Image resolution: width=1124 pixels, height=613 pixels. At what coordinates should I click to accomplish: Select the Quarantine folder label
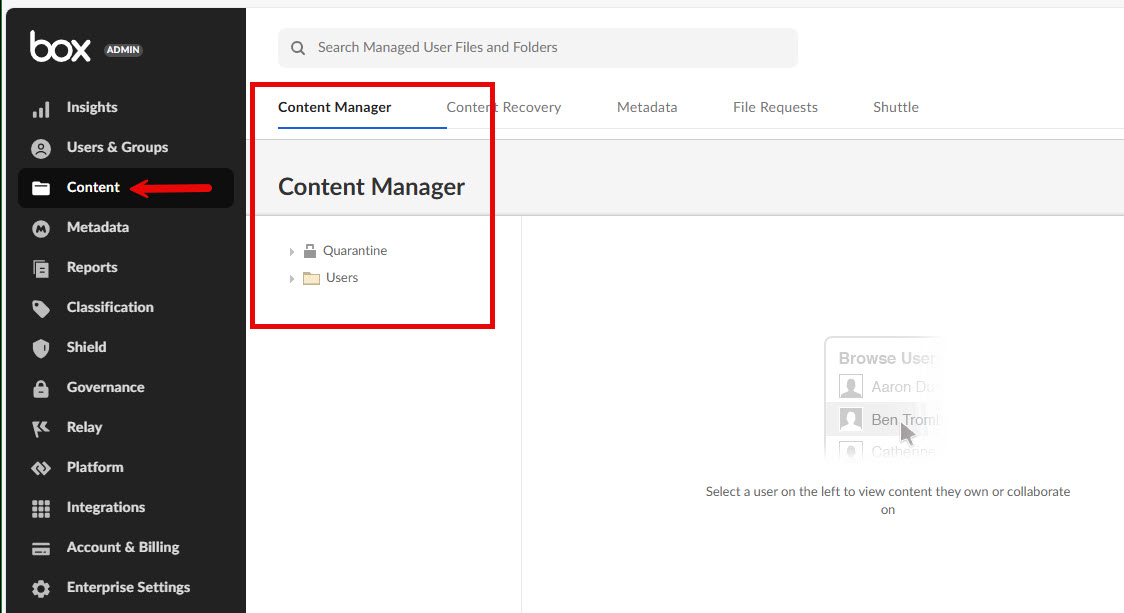pyautogui.click(x=355, y=251)
